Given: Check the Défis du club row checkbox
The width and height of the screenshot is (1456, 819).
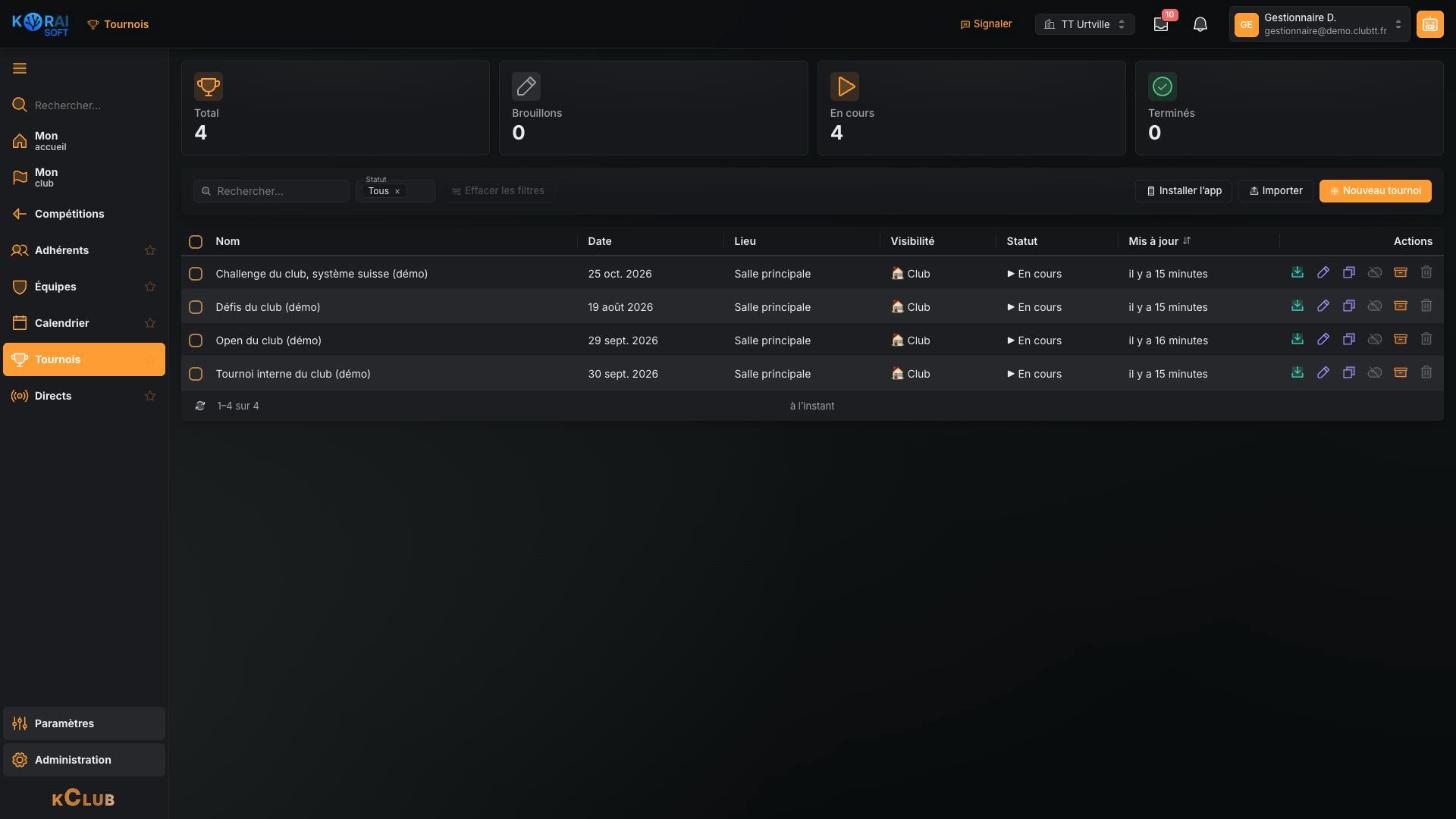Looking at the screenshot, I should [x=196, y=307].
